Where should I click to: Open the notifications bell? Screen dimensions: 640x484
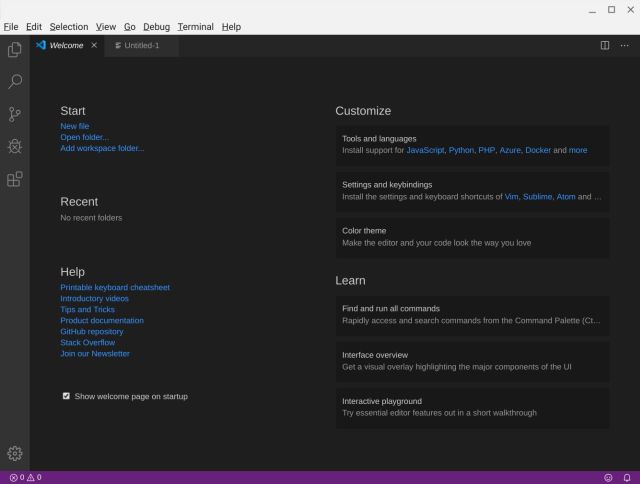[627, 477]
